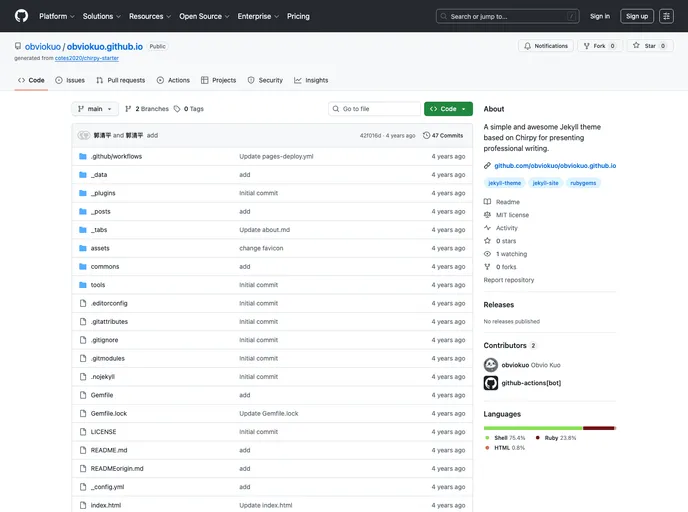Click the .github/workflows folder icon
This screenshot has width=688, height=512.
tap(83, 157)
